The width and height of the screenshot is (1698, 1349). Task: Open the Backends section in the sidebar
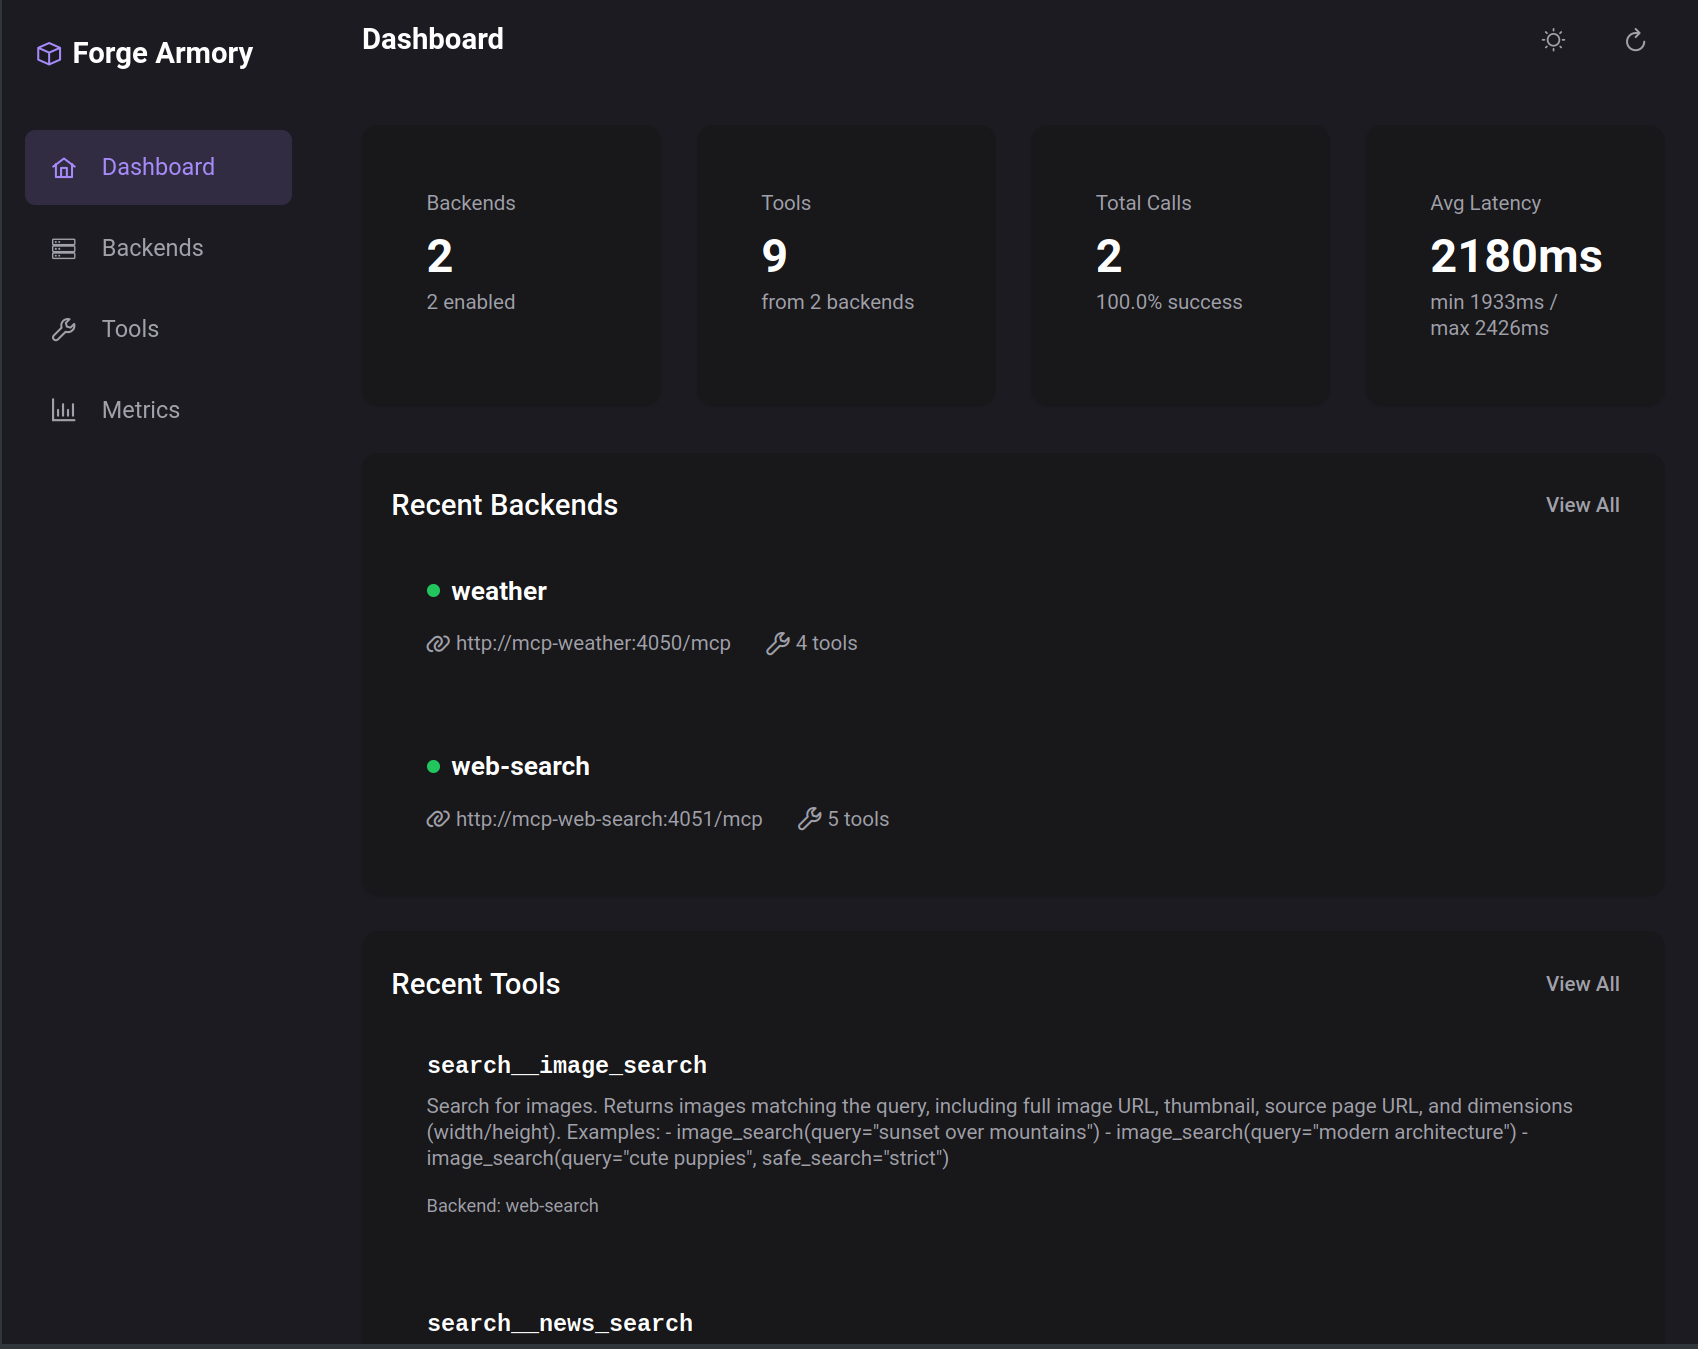152,248
